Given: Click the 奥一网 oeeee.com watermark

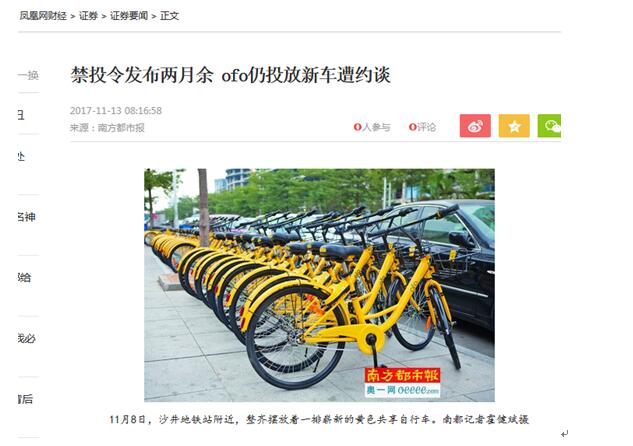Looking at the screenshot, I should 402,390.
